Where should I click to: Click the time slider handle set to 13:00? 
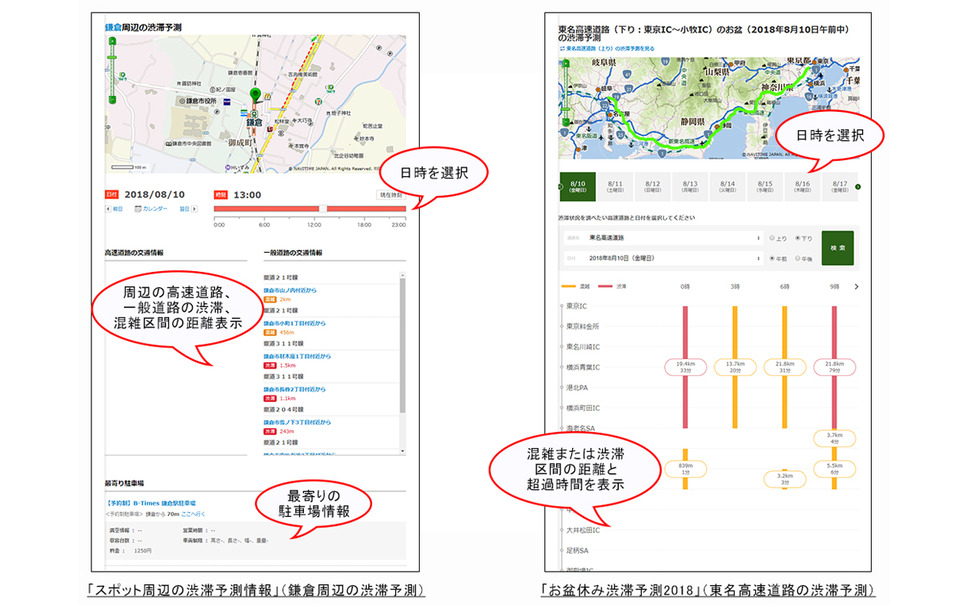click(324, 209)
